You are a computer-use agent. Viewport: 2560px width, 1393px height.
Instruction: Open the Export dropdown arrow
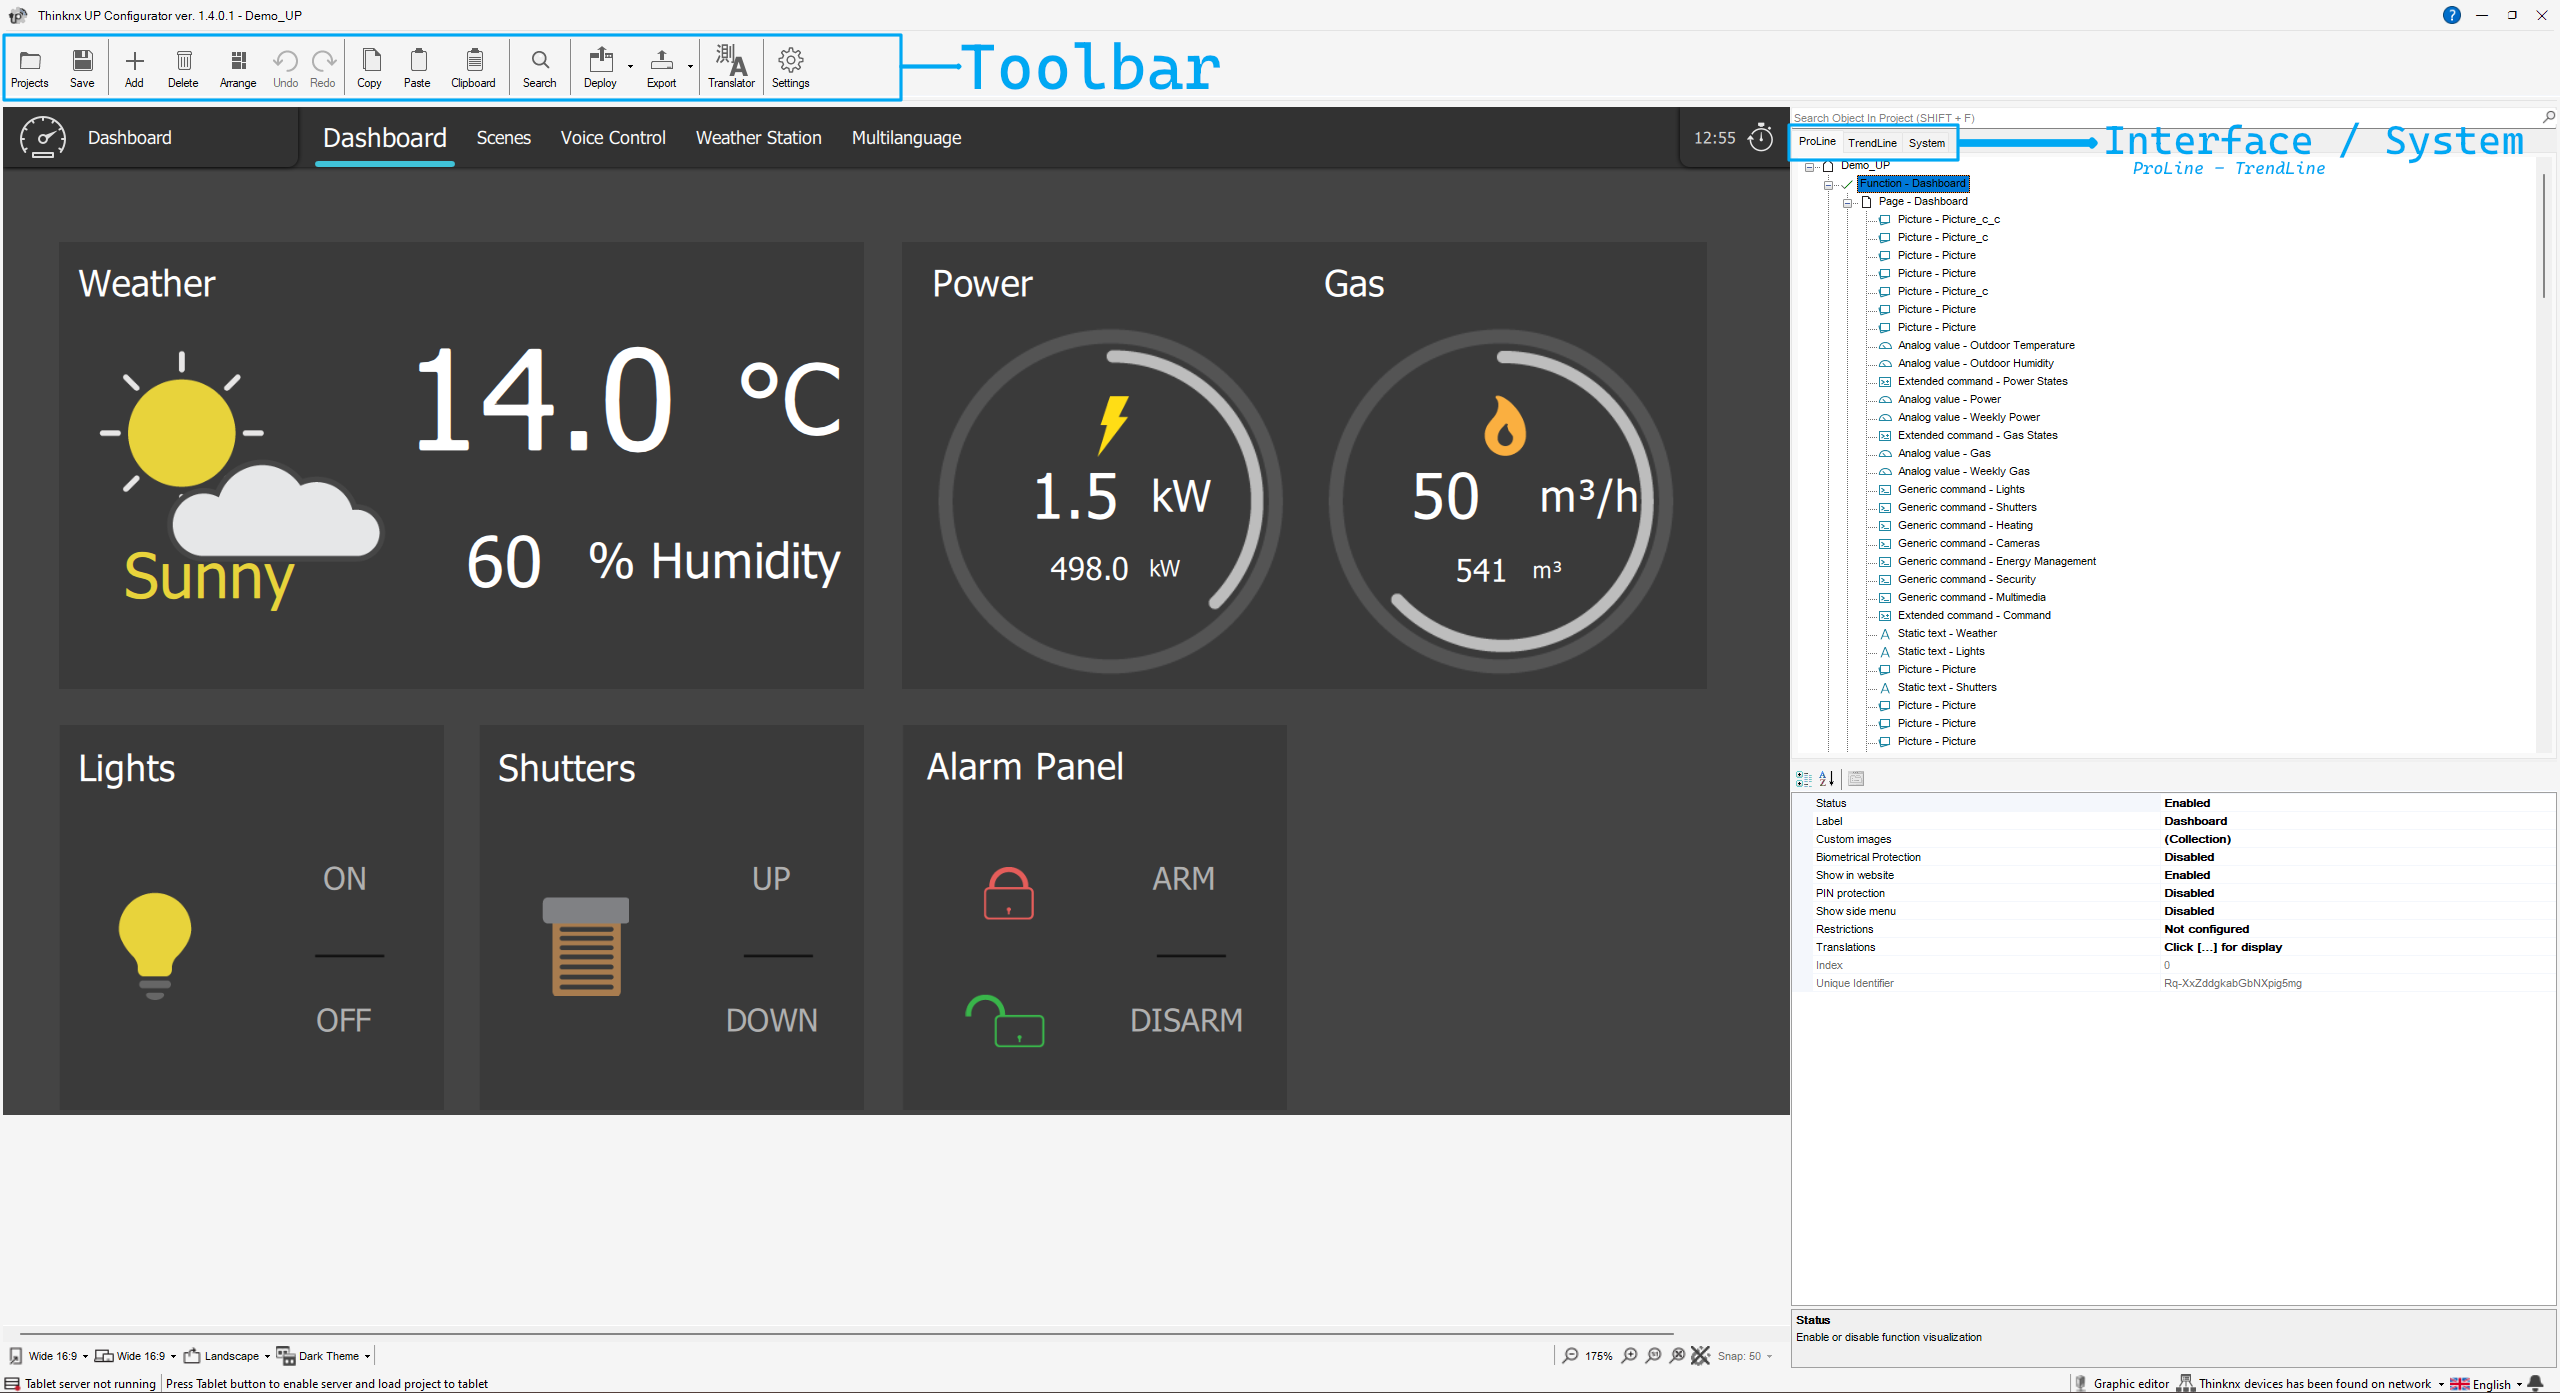[690, 67]
